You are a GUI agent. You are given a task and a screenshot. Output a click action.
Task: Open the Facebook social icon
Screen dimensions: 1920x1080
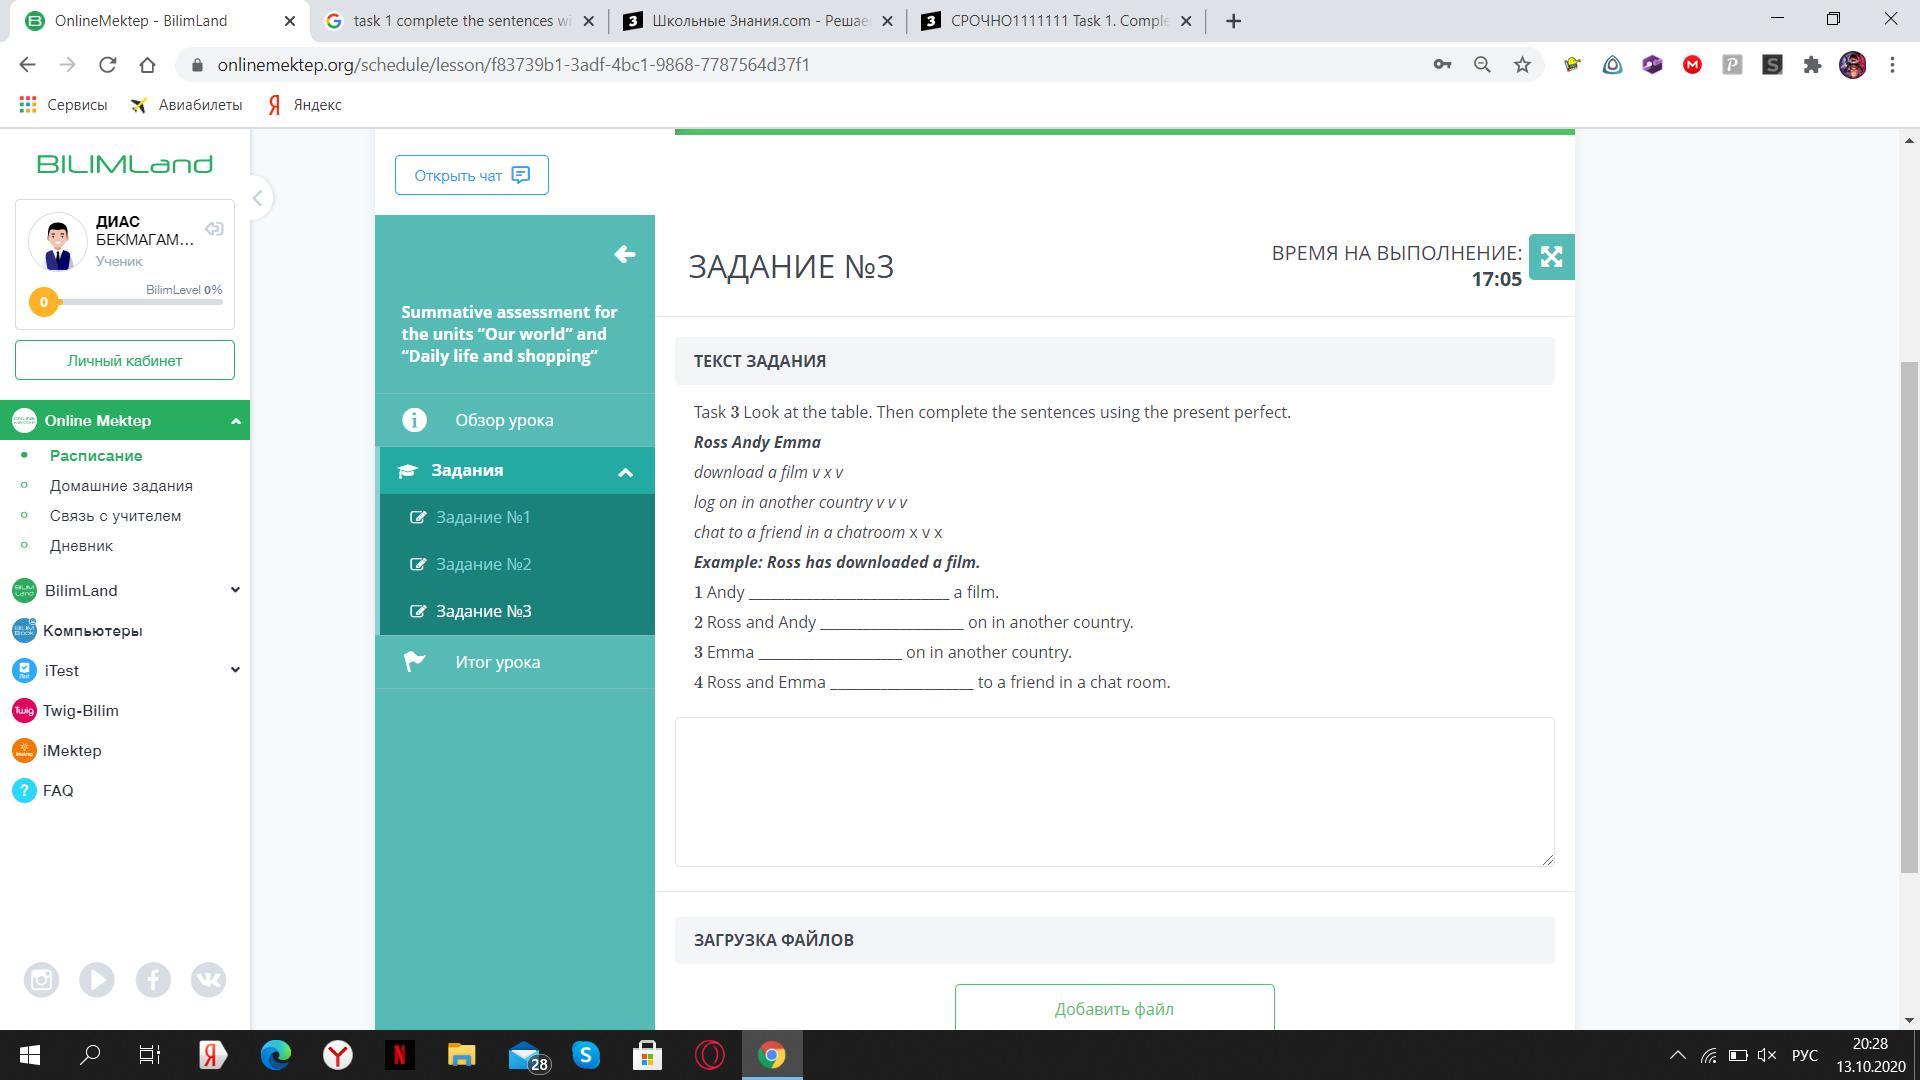coord(153,980)
